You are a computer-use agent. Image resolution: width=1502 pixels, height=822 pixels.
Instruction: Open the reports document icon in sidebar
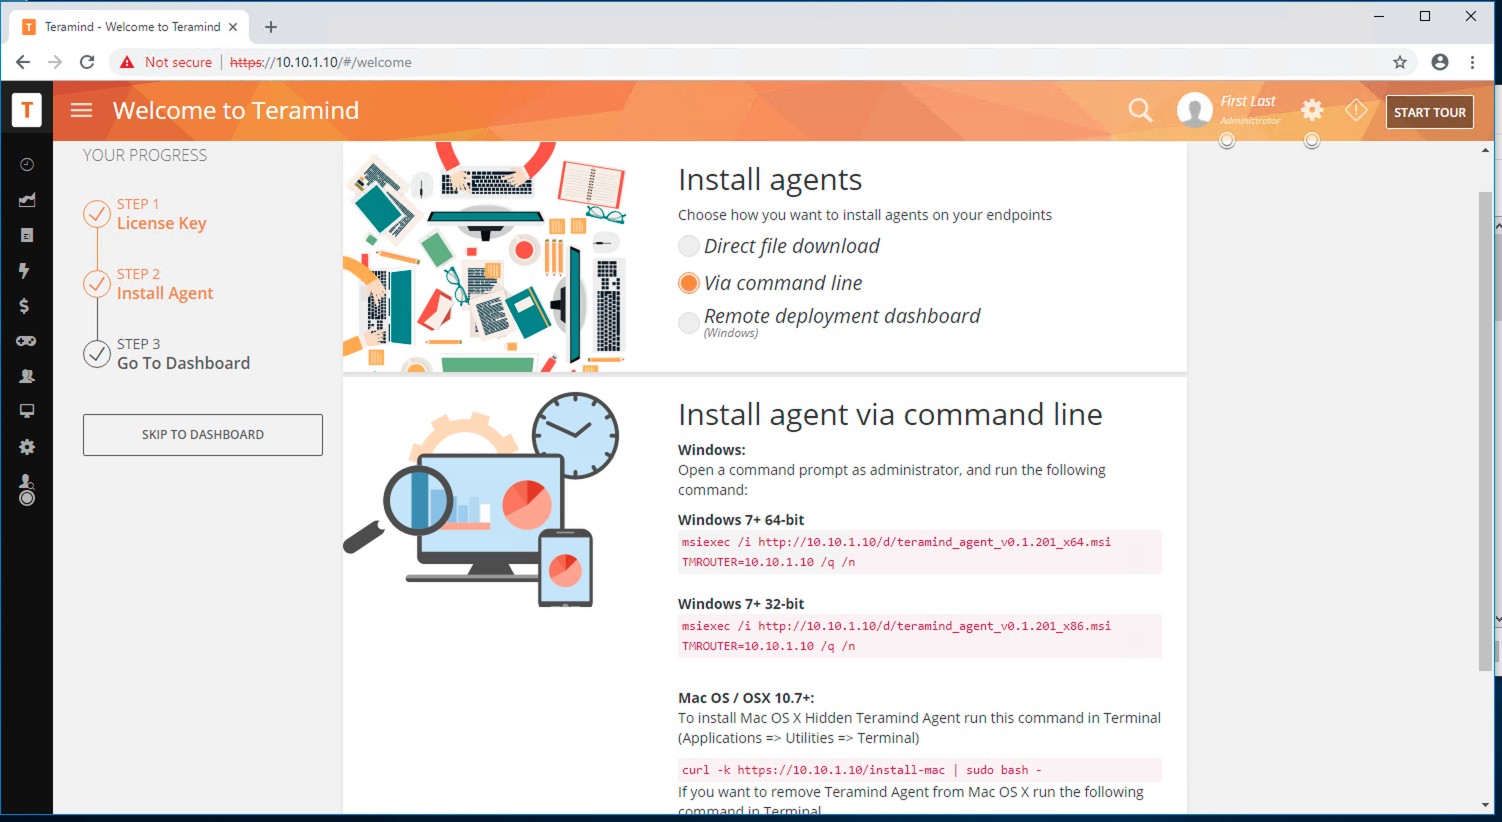click(27, 235)
